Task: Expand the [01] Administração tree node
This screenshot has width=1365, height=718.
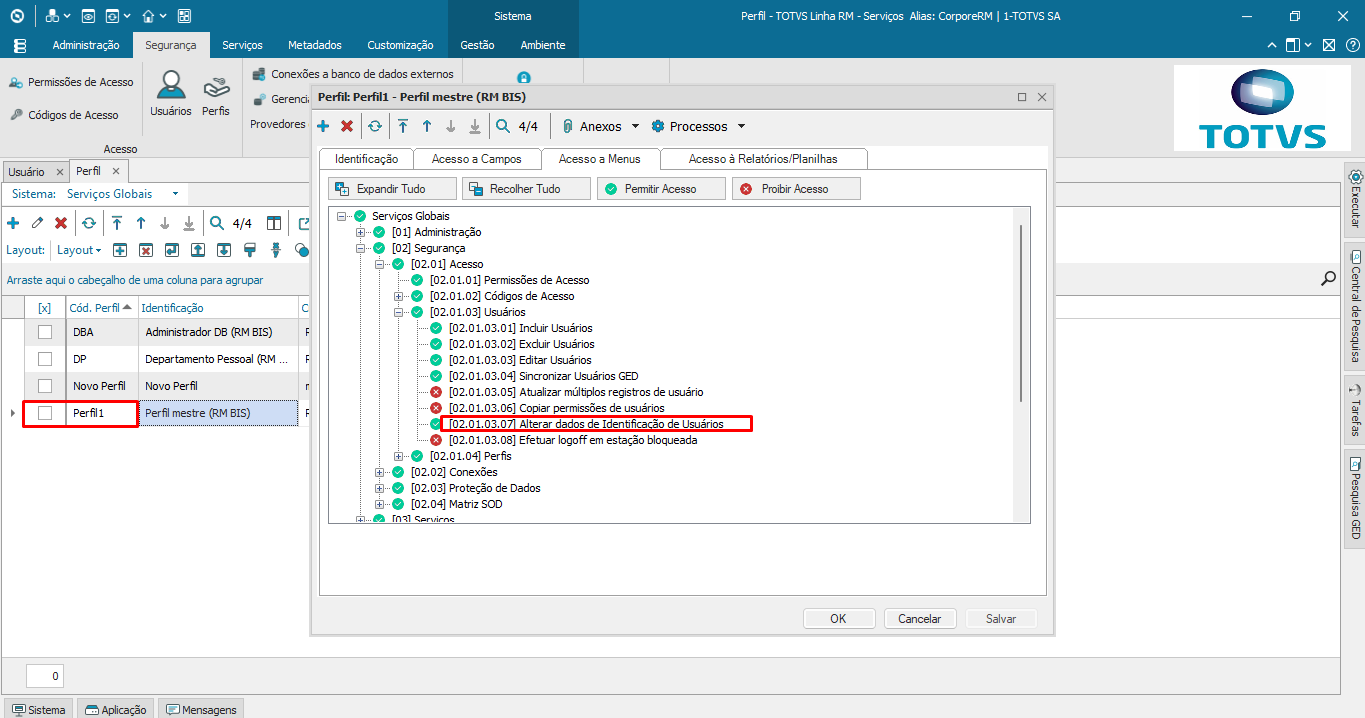Action: (x=361, y=232)
